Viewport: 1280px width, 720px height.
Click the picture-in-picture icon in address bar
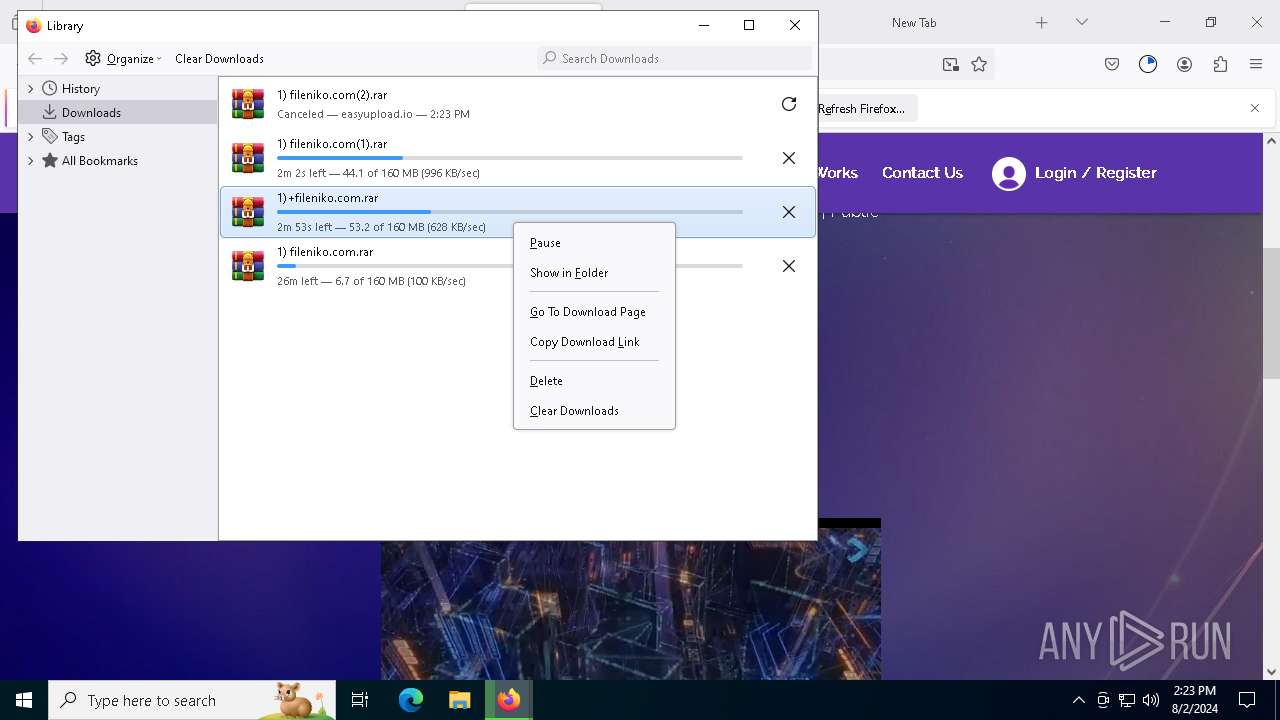pos(950,64)
